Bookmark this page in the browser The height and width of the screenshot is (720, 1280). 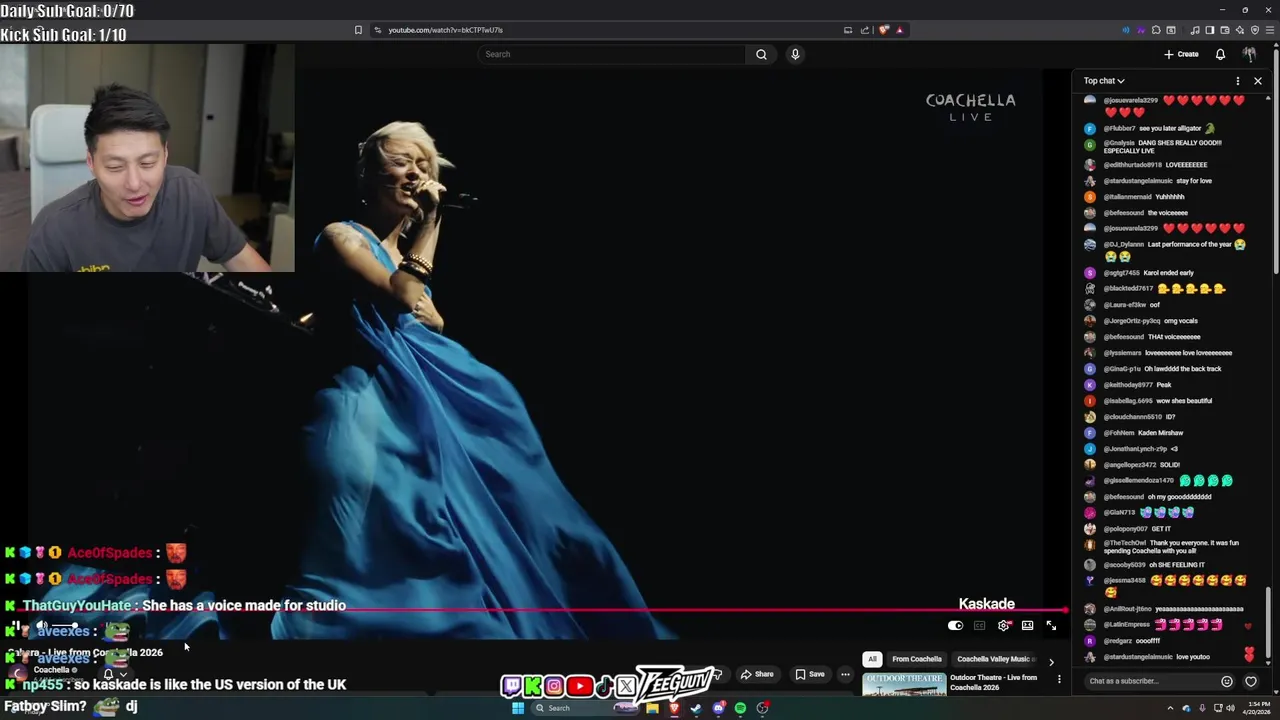[x=358, y=30]
